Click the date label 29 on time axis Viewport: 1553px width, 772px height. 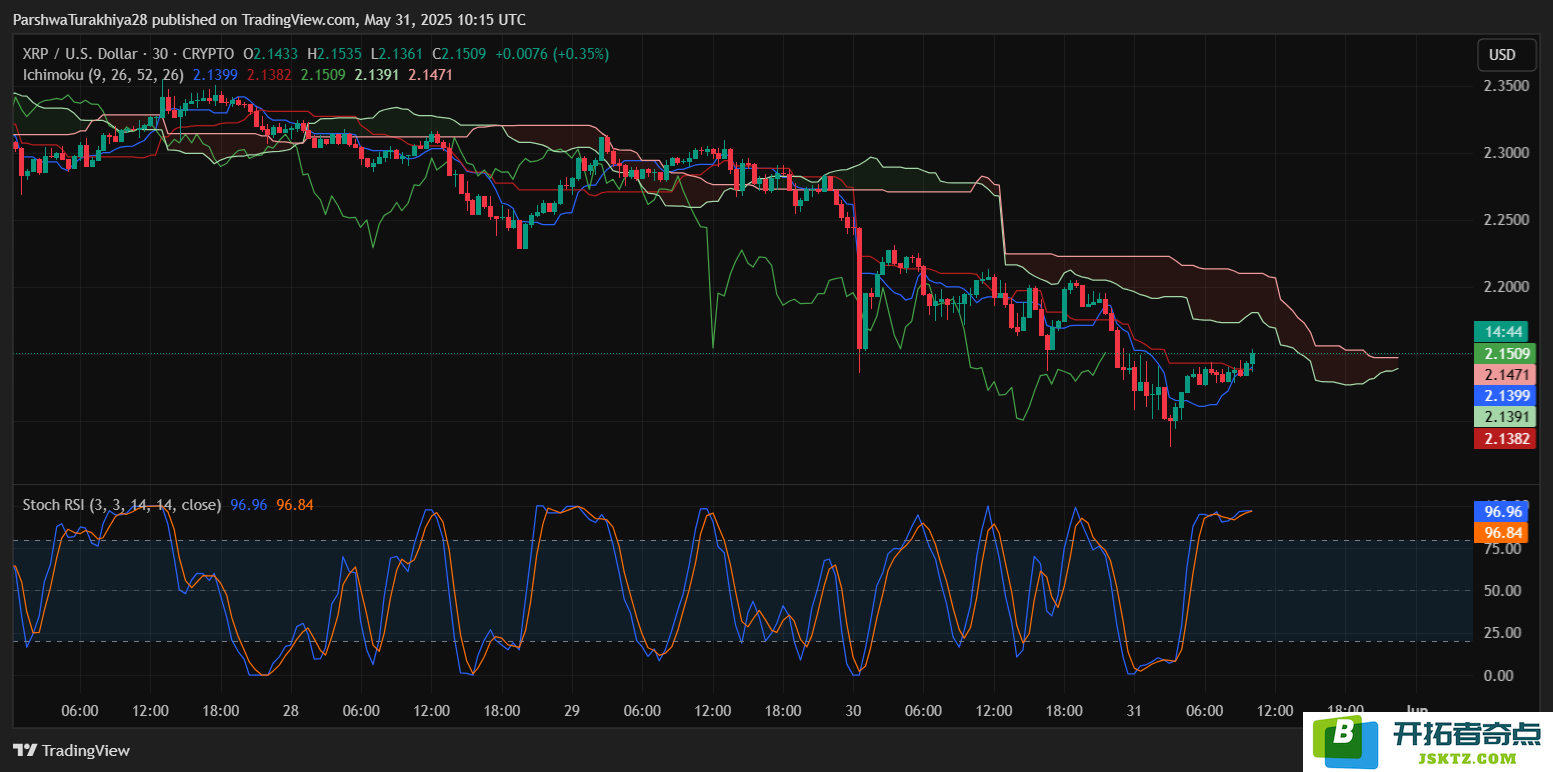pos(572,711)
